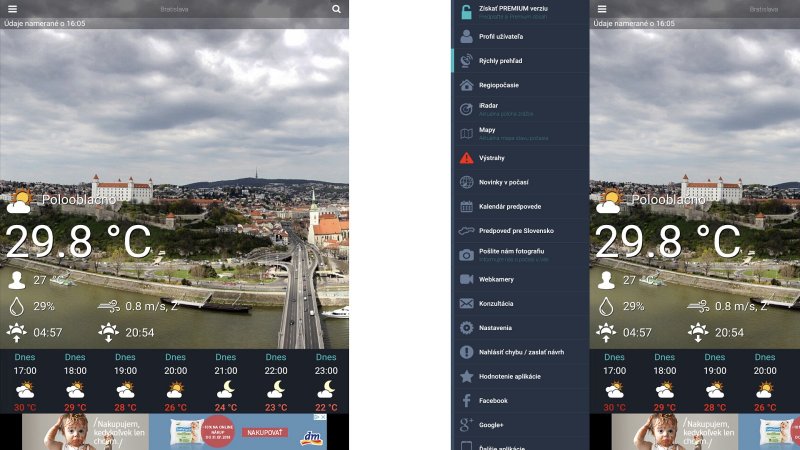800x450 pixels.
Task: Click the Pošlite nám fotografiu camera icon
Action: 466,255
